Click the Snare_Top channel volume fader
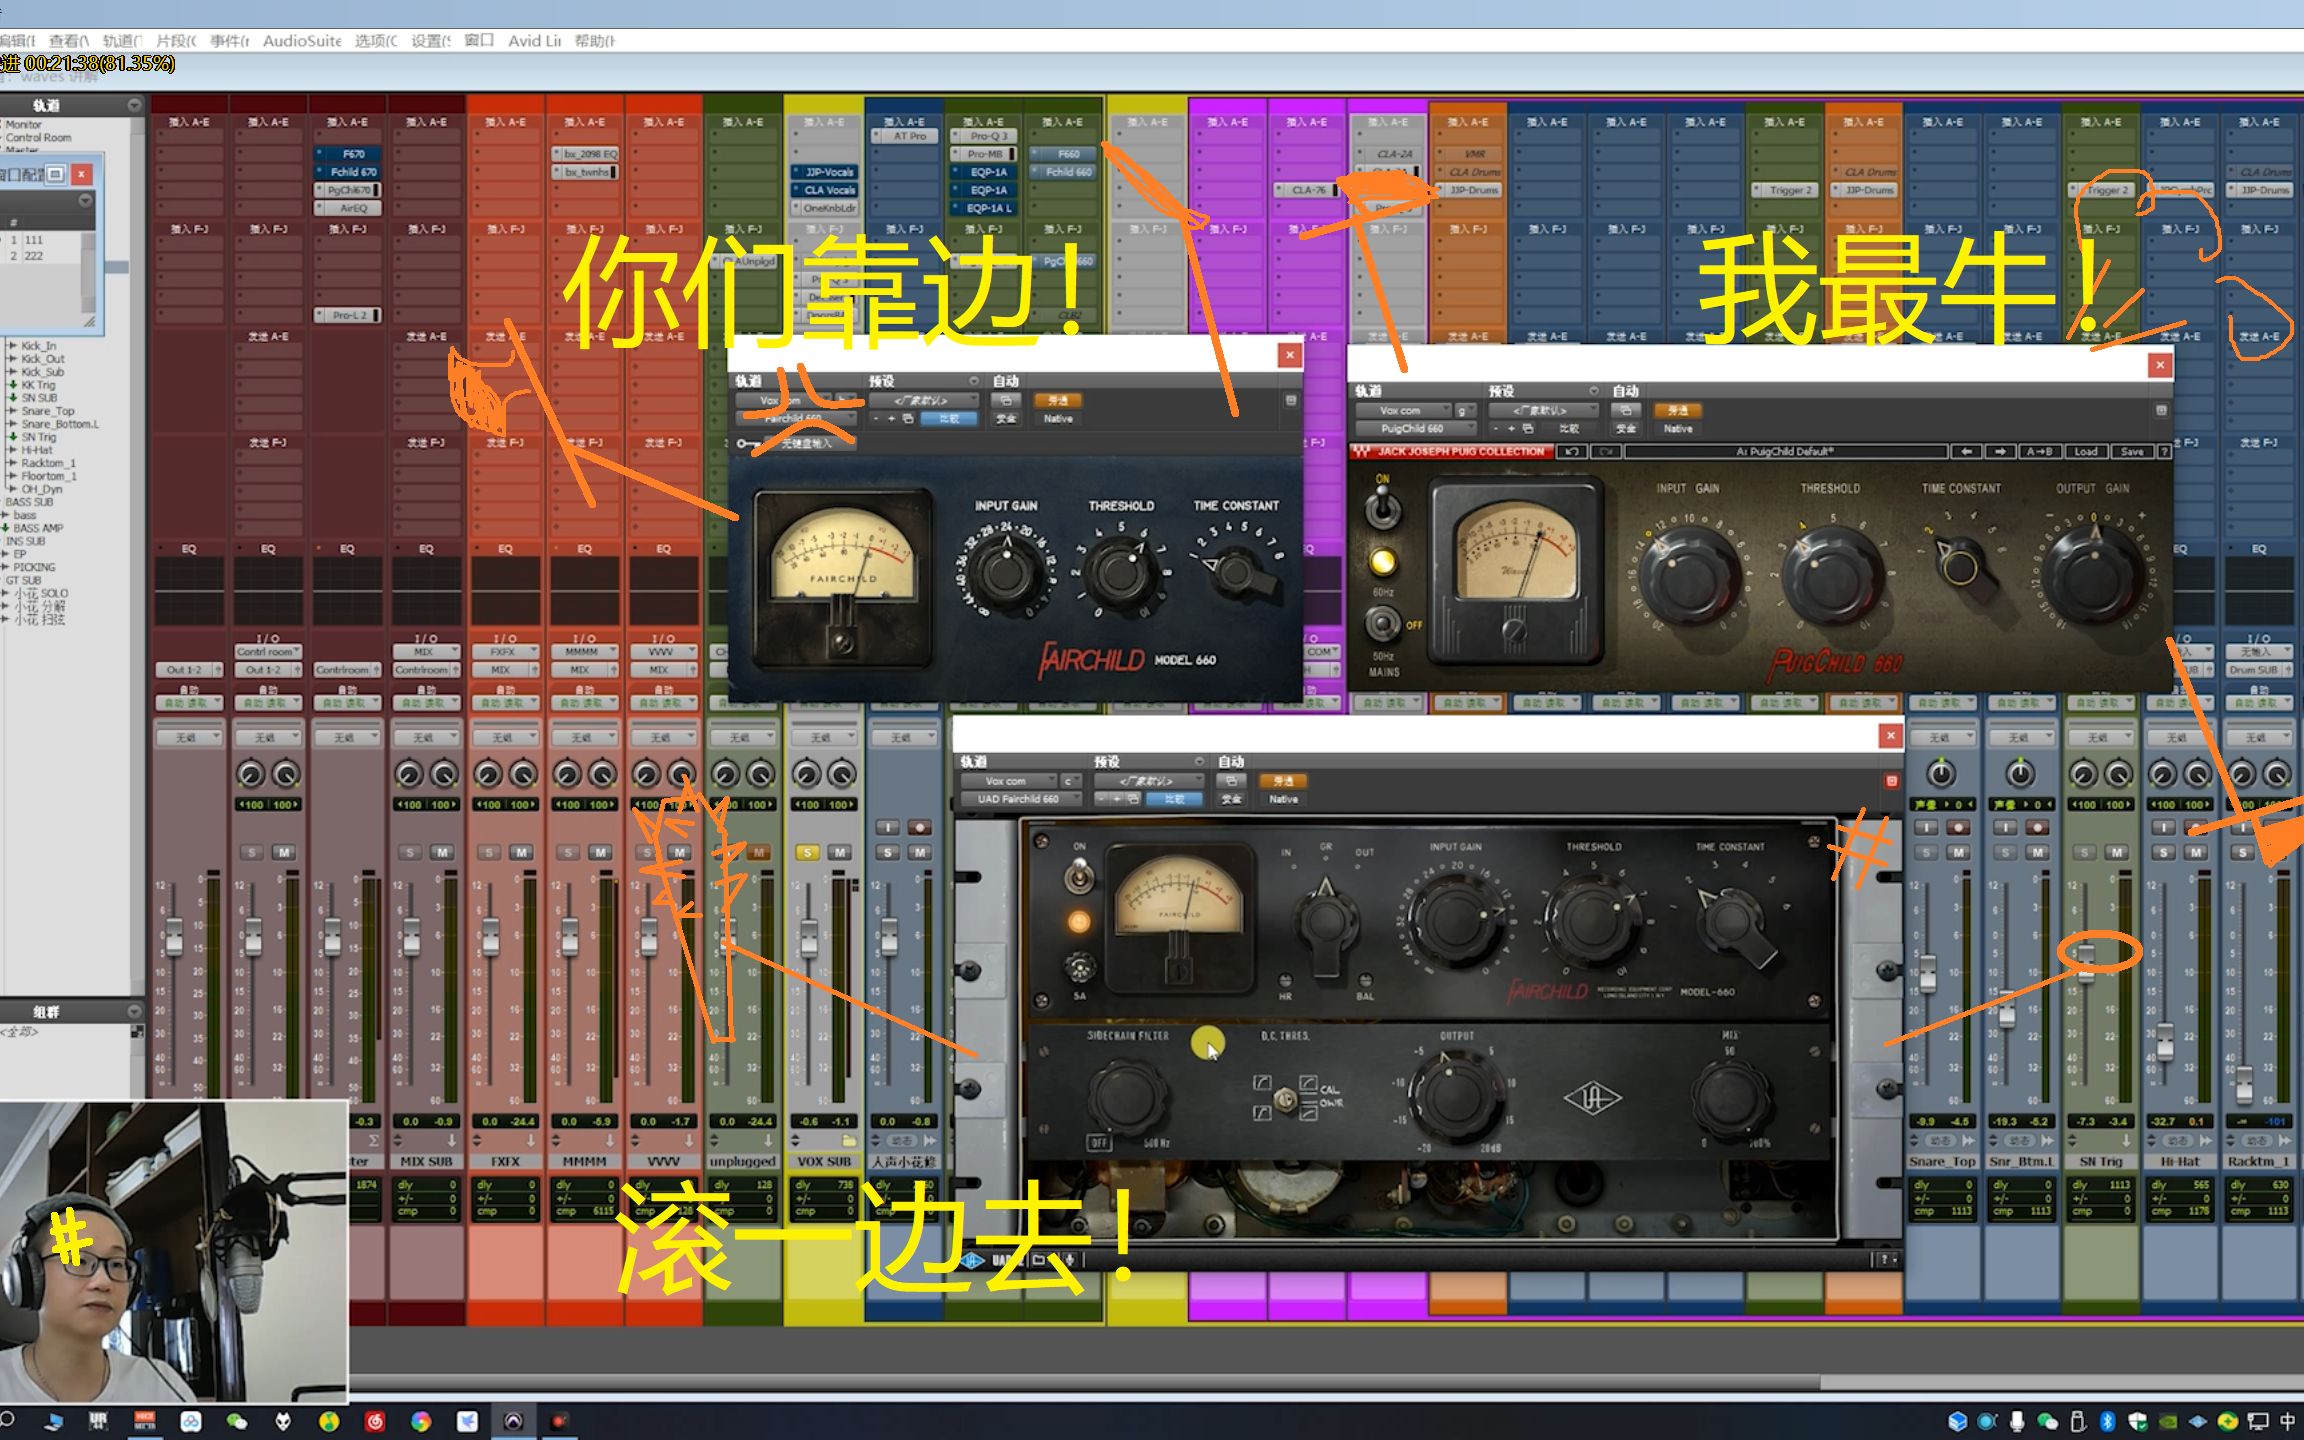The image size is (2304, 1440). pos(1929,974)
